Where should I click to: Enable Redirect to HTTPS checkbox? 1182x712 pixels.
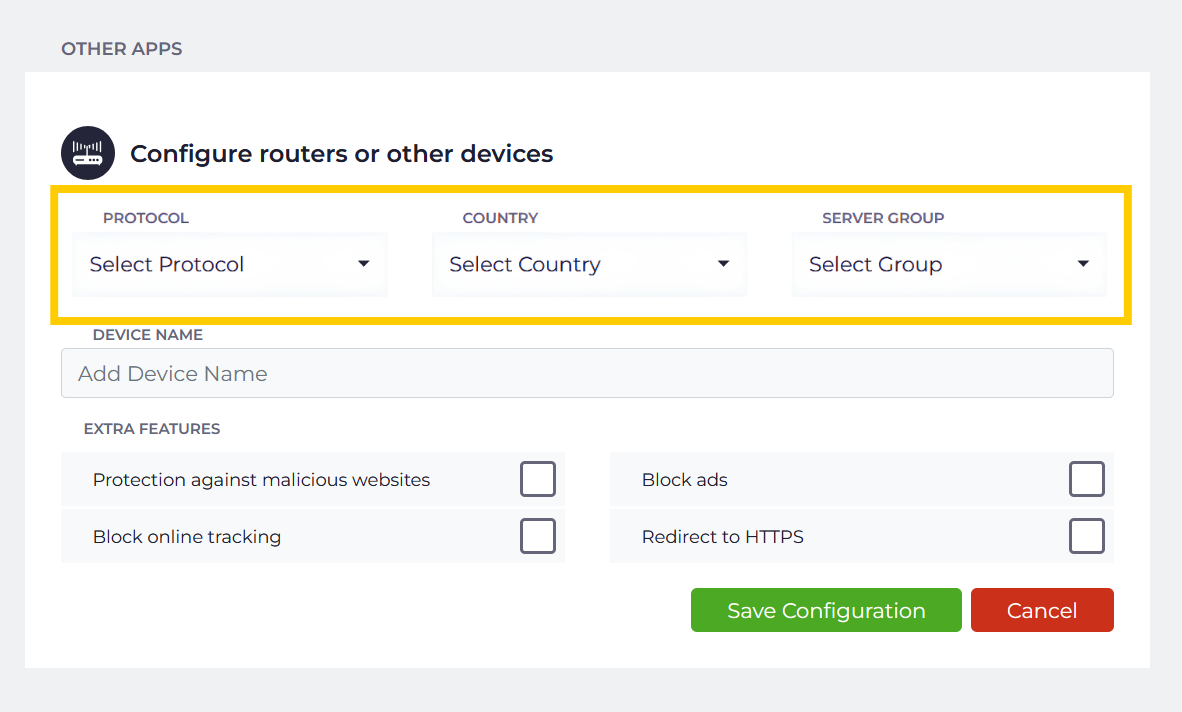click(1086, 536)
